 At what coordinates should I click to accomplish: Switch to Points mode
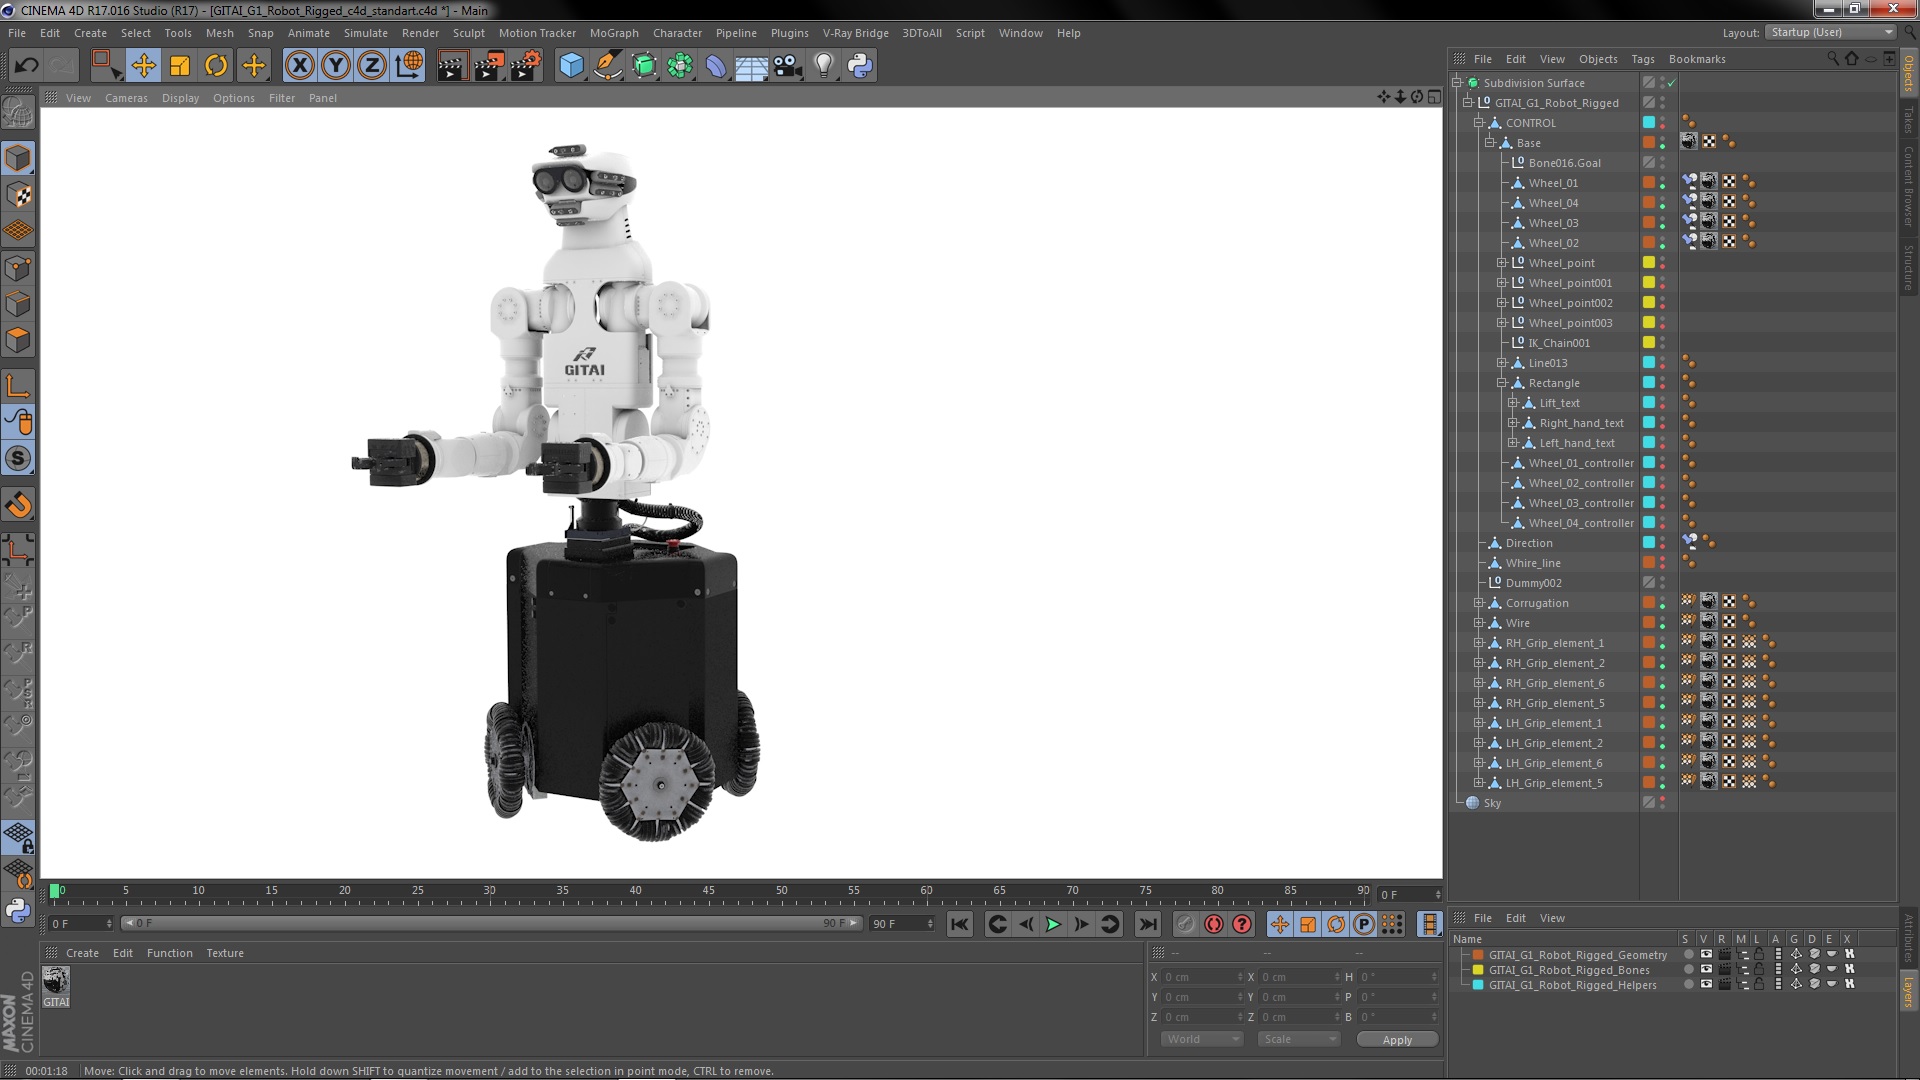pos(18,268)
